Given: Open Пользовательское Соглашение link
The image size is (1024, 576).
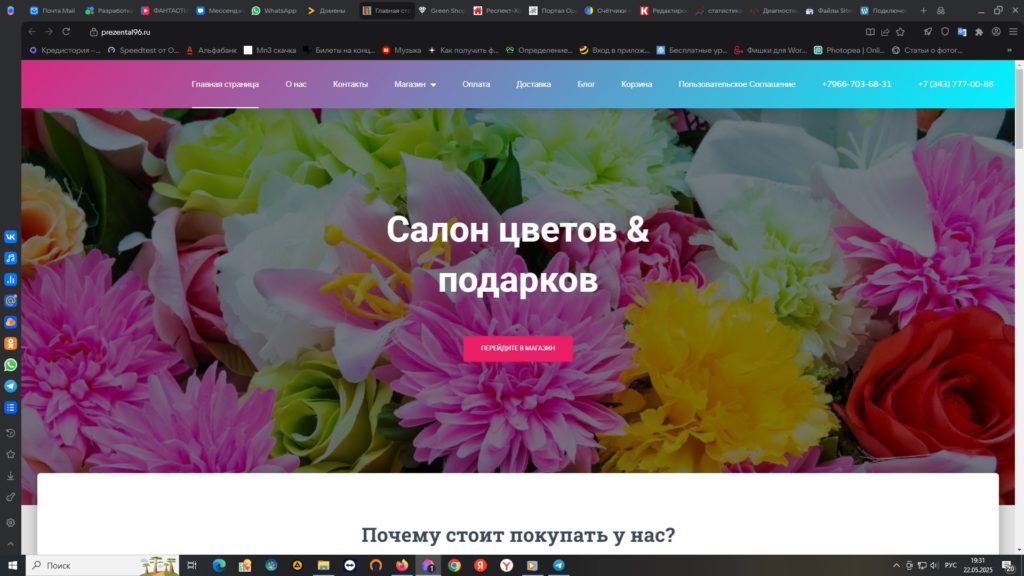Looking at the screenshot, I should pyautogui.click(x=736, y=84).
